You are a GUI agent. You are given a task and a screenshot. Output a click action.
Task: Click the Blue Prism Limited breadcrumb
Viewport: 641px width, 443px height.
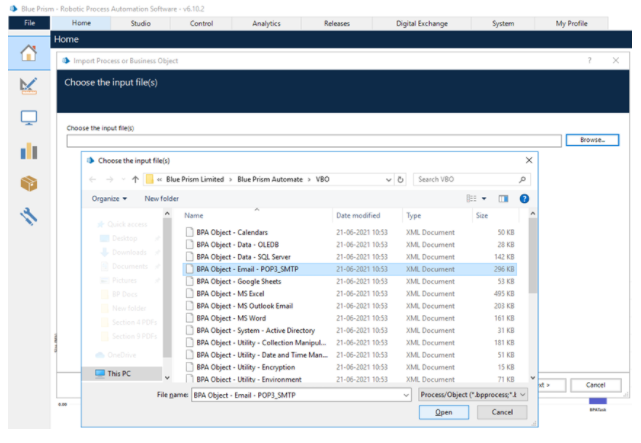pyautogui.click(x=195, y=179)
